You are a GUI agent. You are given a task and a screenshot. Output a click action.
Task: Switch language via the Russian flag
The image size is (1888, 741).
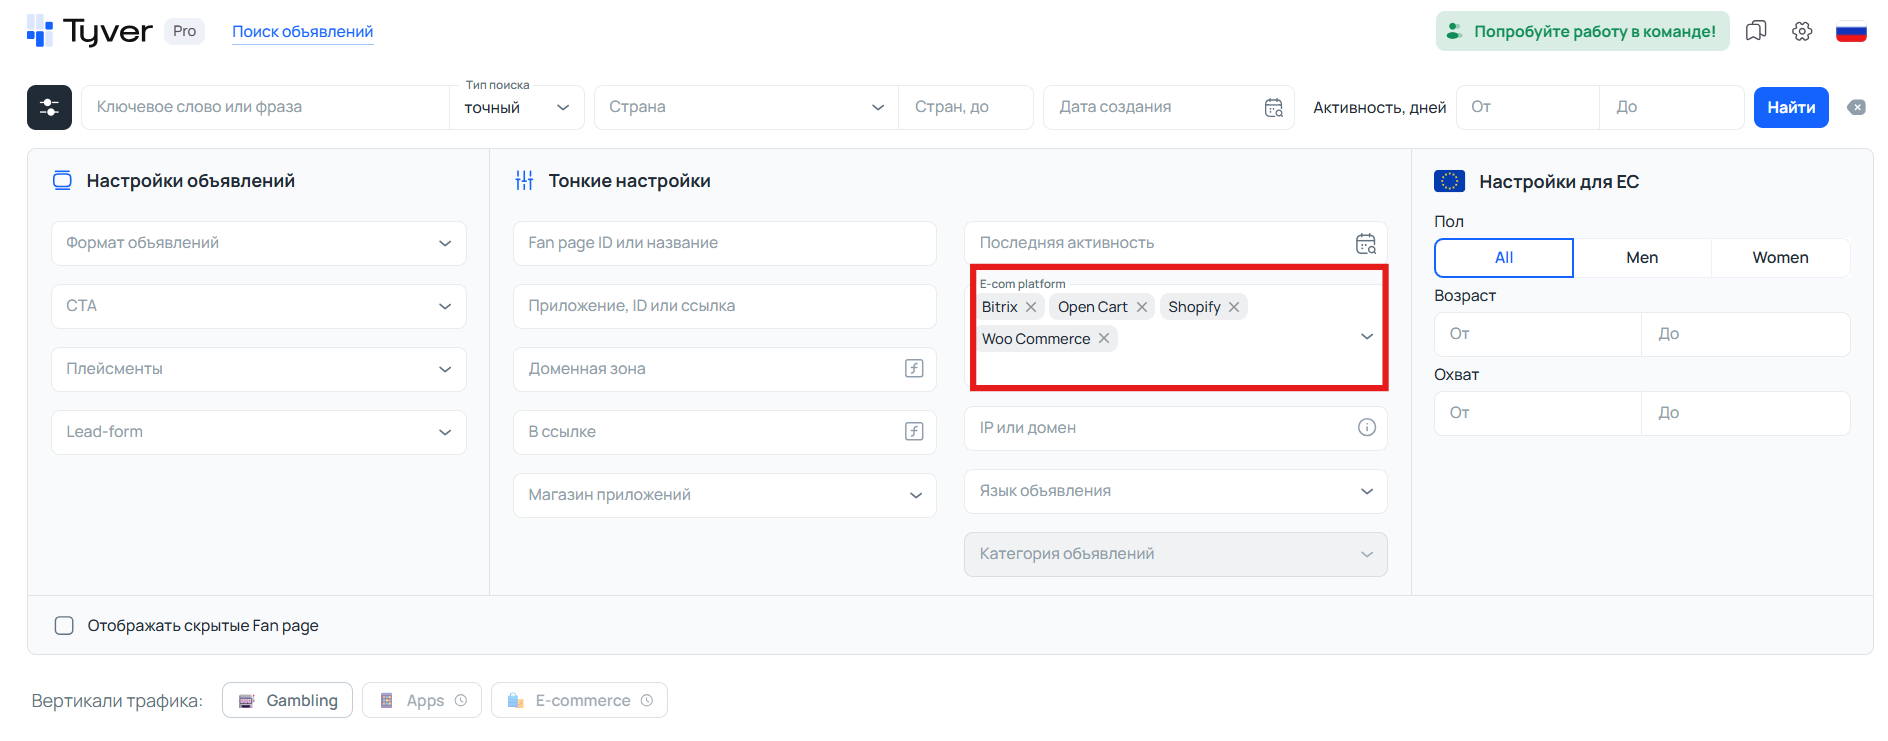1851,32
